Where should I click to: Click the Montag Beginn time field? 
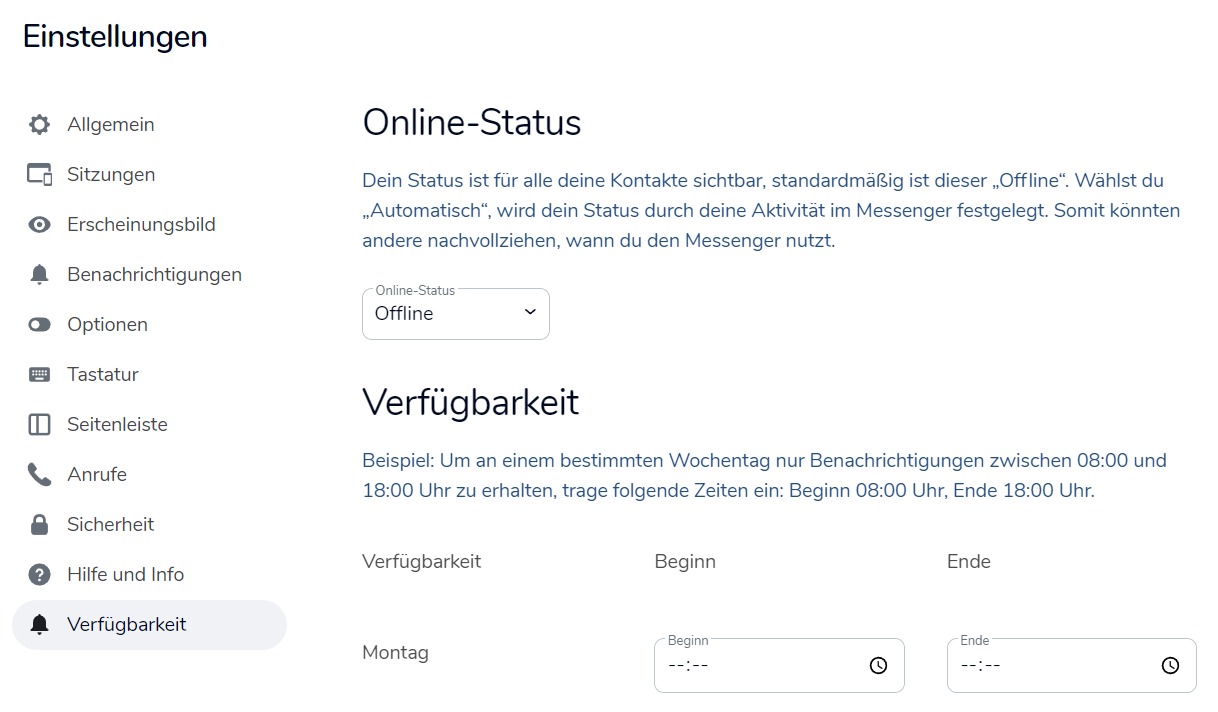(x=750, y=666)
